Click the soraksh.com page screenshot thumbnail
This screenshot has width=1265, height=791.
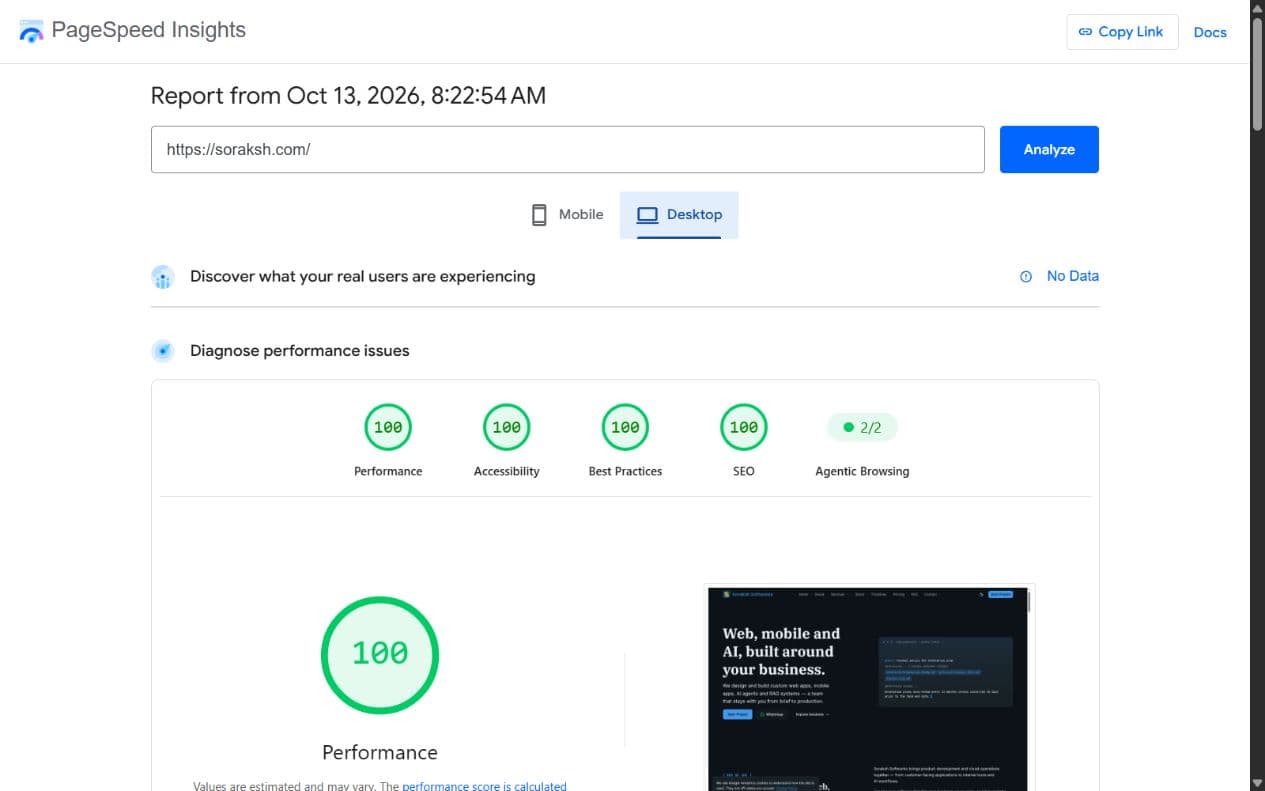tap(869, 688)
